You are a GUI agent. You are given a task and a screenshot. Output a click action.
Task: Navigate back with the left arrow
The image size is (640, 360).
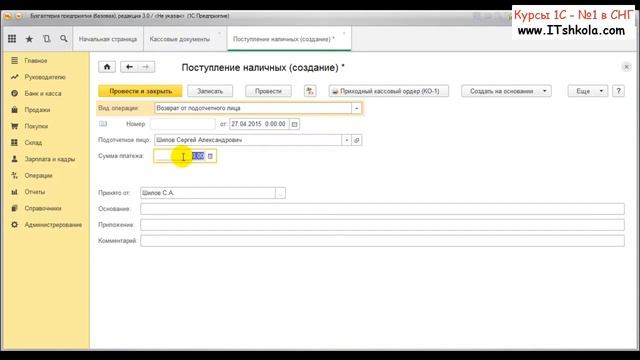(129, 67)
